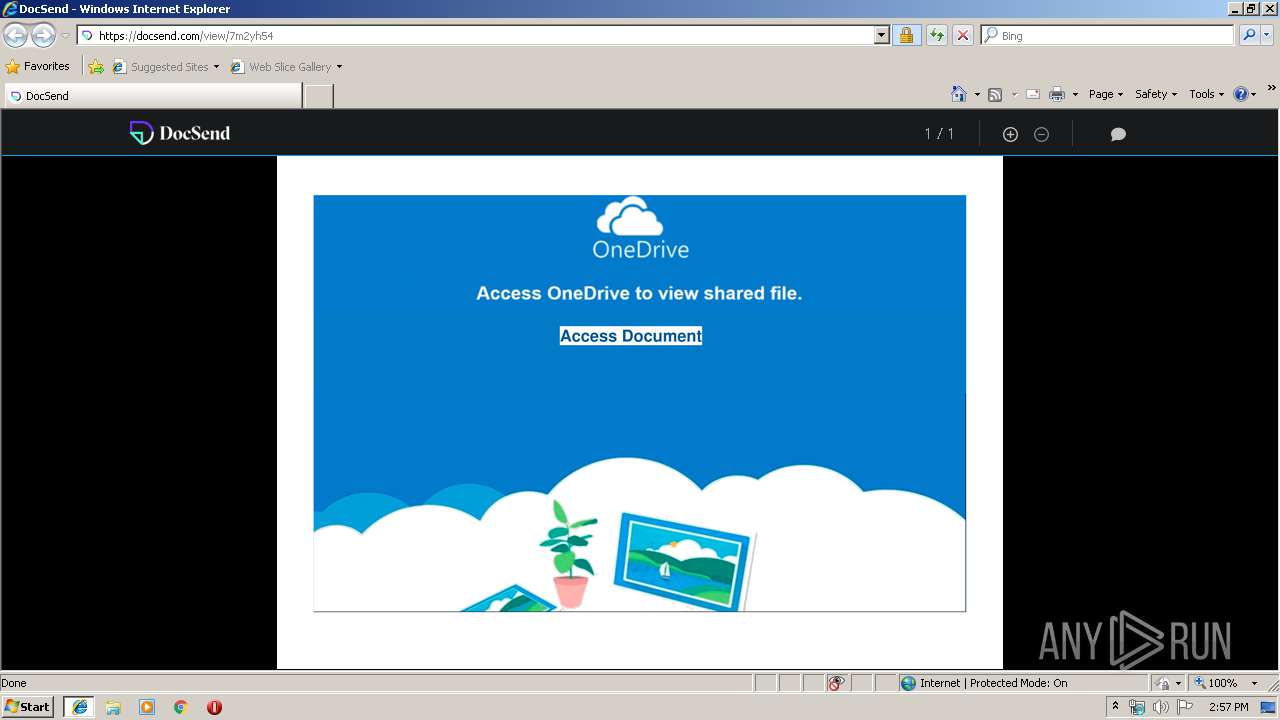Zoom in document with plus icon

point(1010,134)
